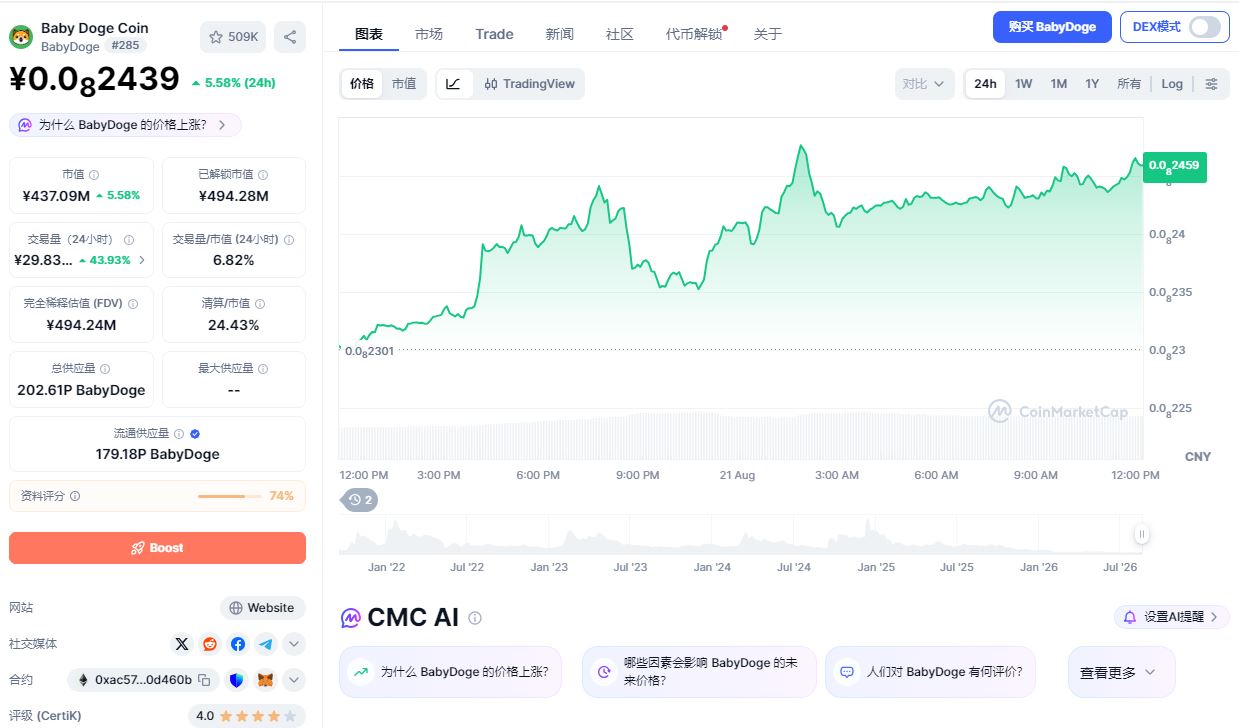Open the 代币解锁 tab
1239x728 pixels.
[x=694, y=34]
